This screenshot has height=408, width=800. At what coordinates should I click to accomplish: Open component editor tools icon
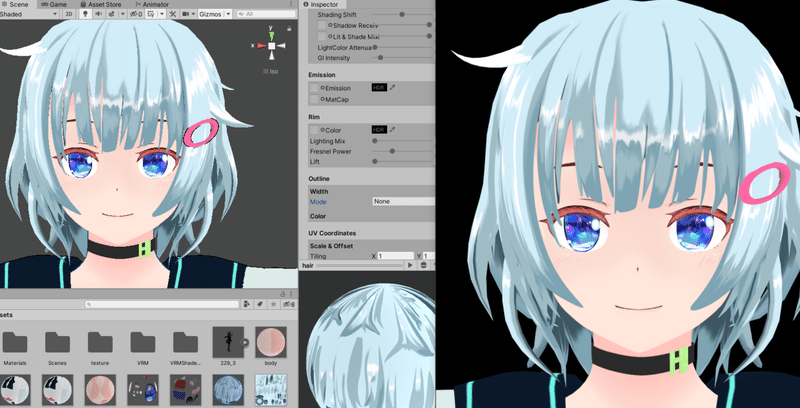pyautogui.click(x=173, y=14)
